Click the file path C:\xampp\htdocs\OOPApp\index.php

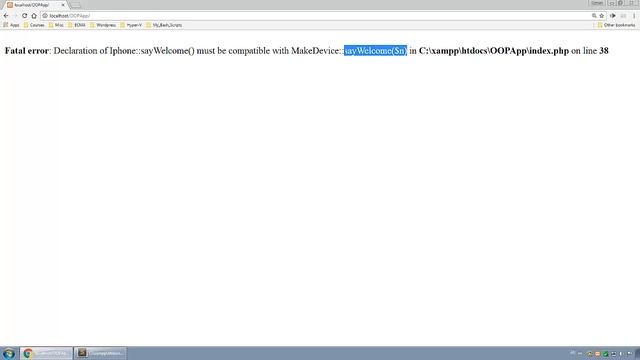494,51
